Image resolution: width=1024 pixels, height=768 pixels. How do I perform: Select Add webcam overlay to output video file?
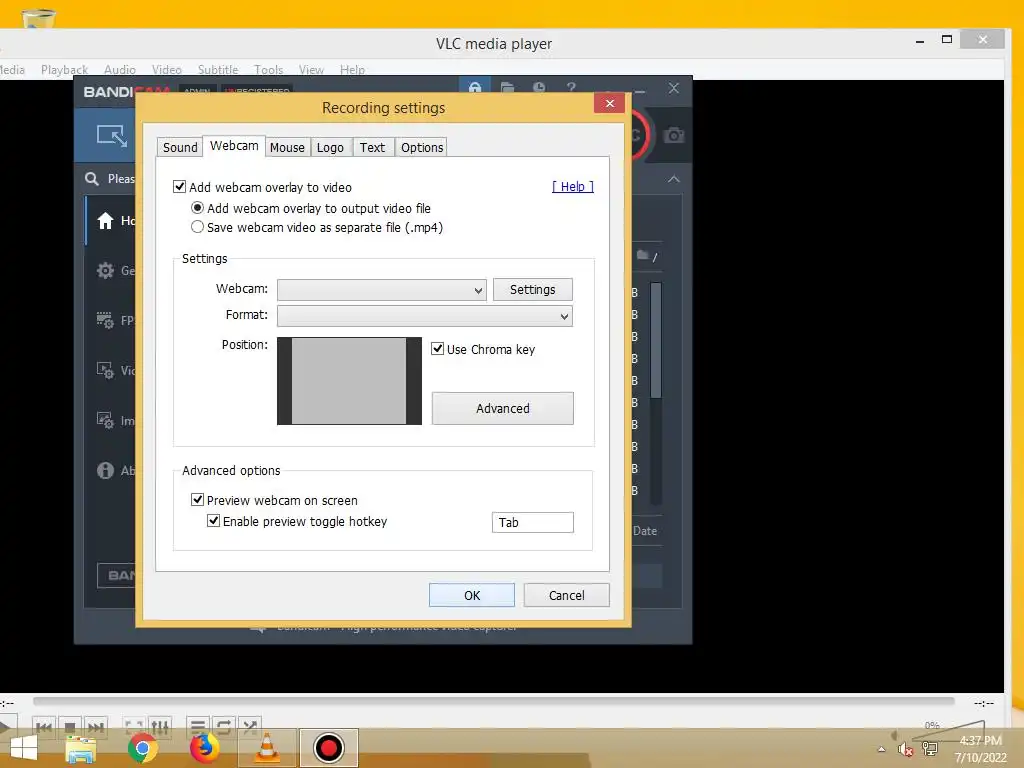pyautogui.click(x=197, y=208)
